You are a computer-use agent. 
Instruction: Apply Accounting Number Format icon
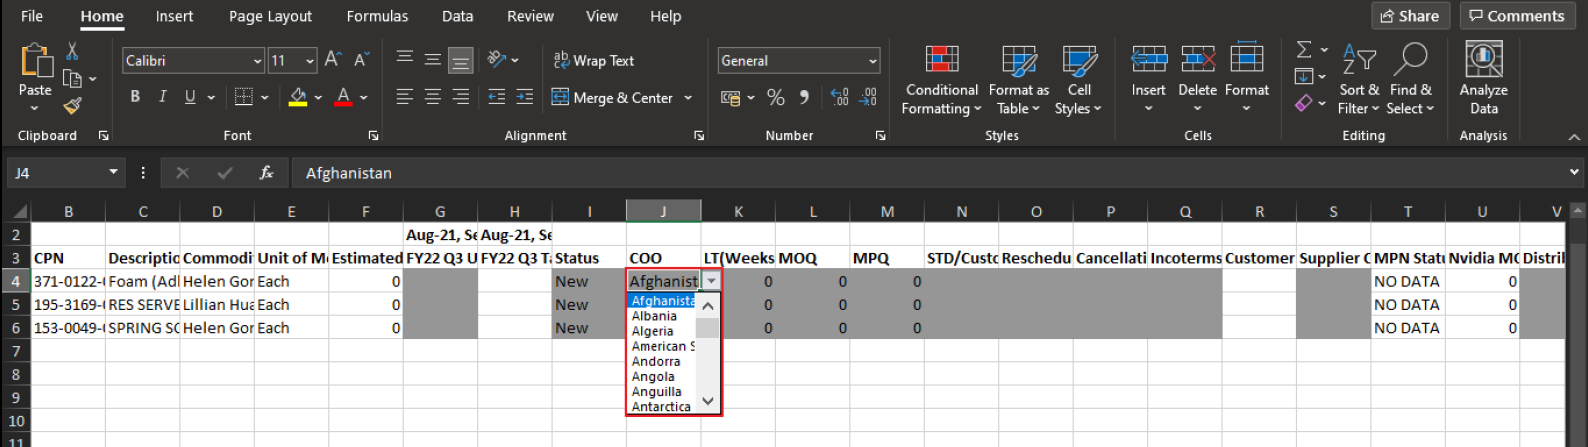point(731,98)
